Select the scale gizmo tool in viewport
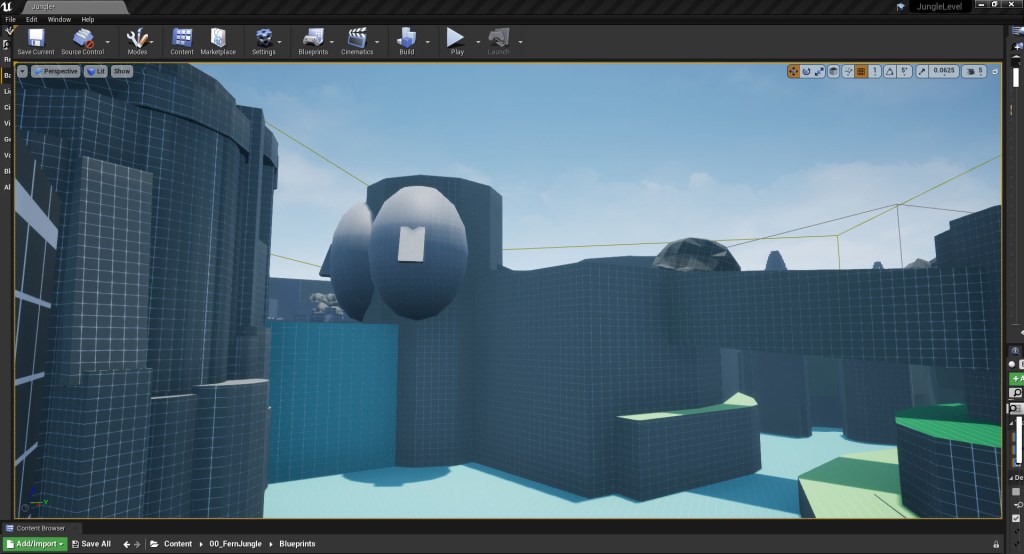The height and width of the screenshot is (554, 1024). coord(820,71)
